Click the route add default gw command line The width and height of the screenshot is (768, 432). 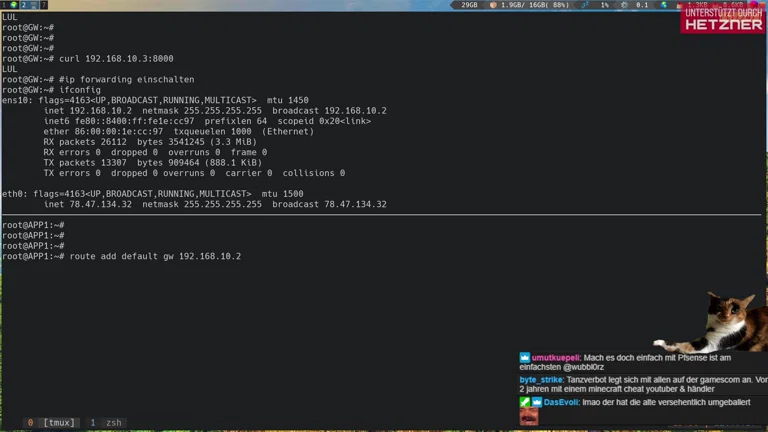coord(155,257)
